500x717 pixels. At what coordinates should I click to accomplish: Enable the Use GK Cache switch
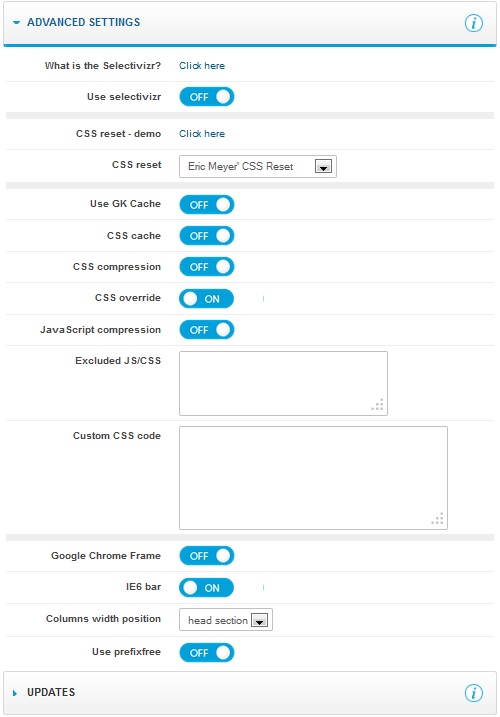(x=207, y=204)
